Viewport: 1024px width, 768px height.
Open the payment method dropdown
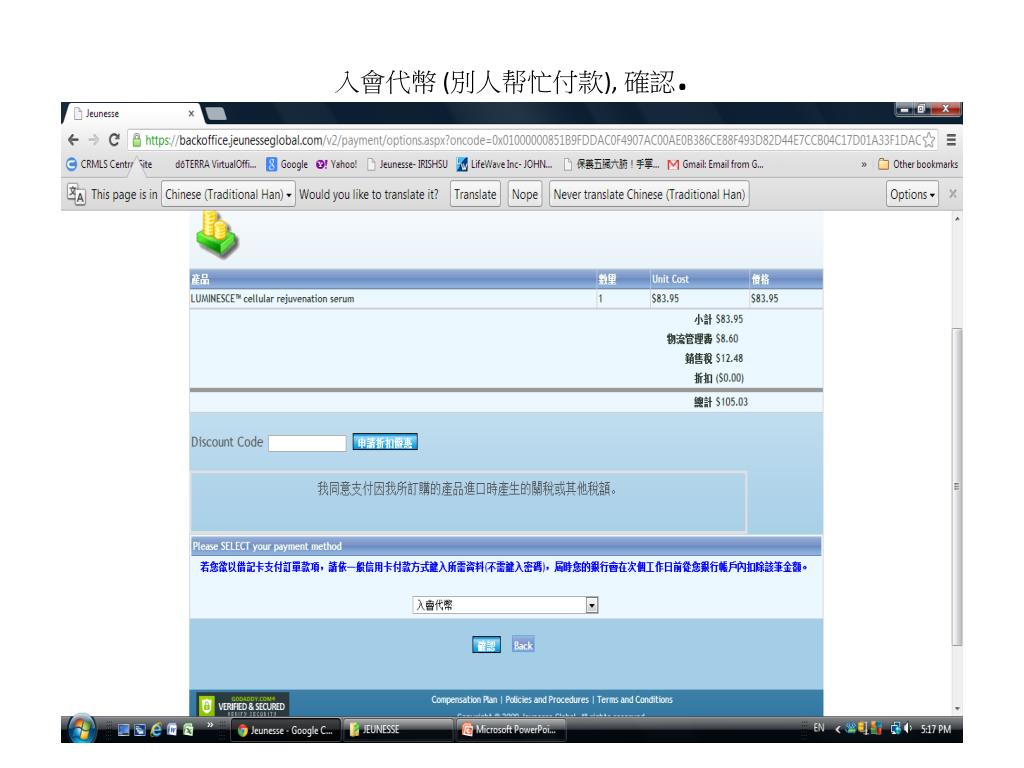click(505, 605)
